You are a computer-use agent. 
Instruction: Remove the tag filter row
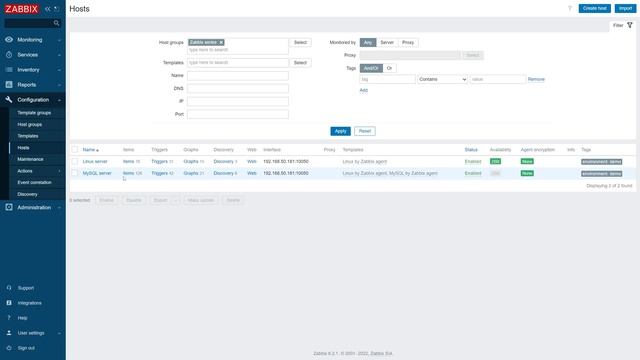[536, 79]
